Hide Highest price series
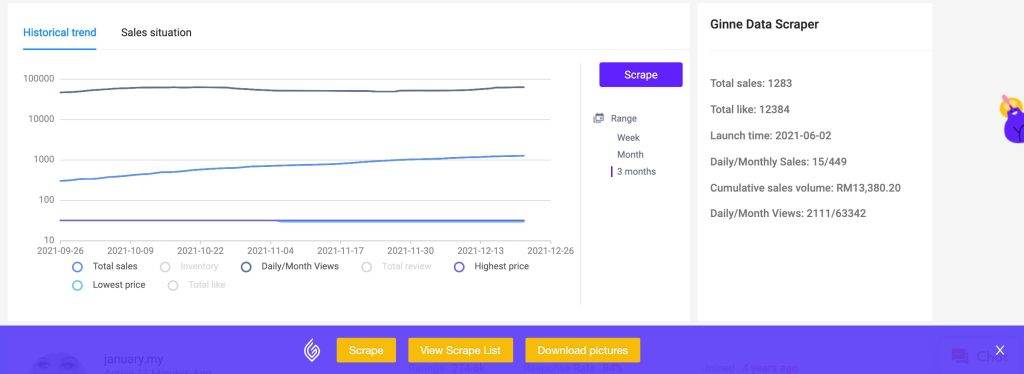 pos(459,267)
